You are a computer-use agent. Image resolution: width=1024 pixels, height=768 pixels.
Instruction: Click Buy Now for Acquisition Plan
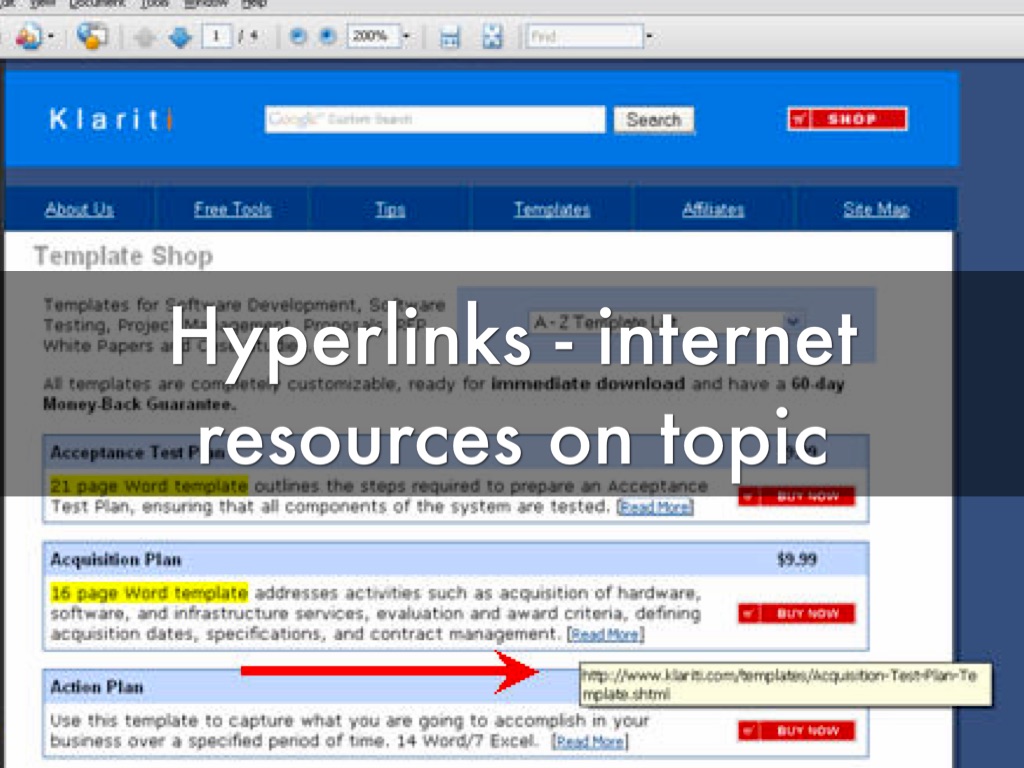coord(797,613)
